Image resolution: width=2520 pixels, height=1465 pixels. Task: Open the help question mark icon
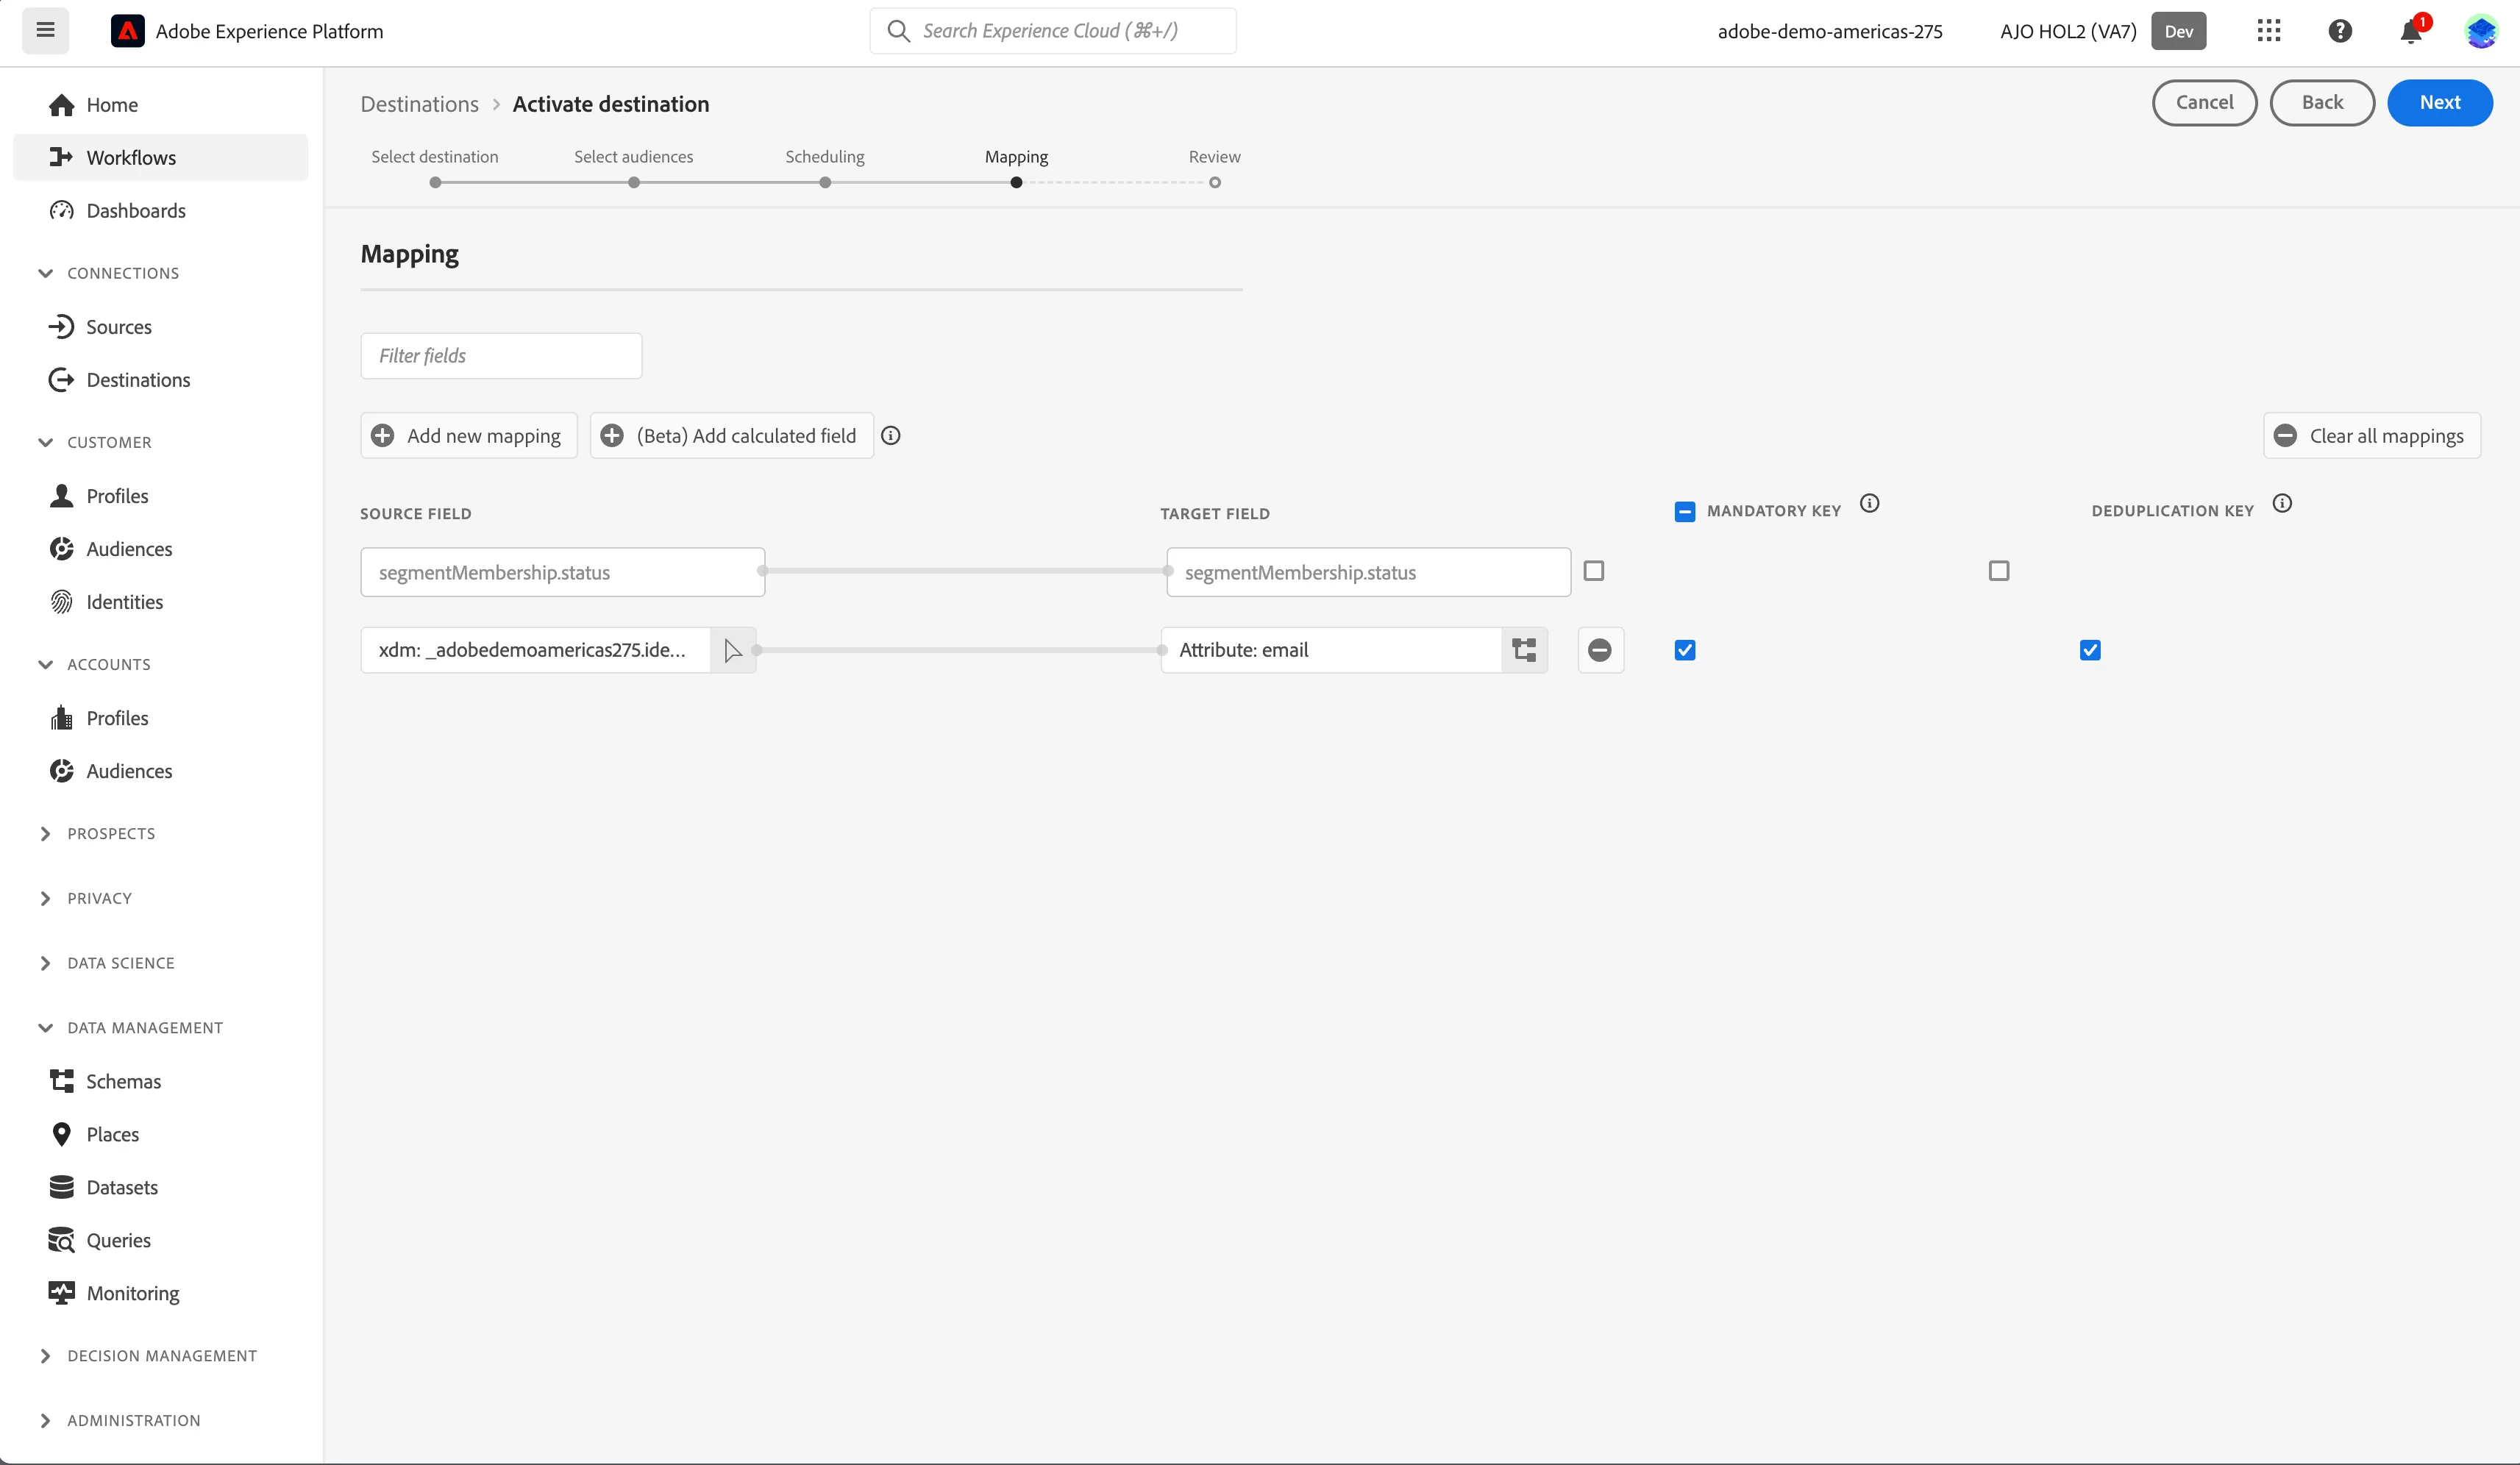pyautogui.click(x=2340, y=31)
